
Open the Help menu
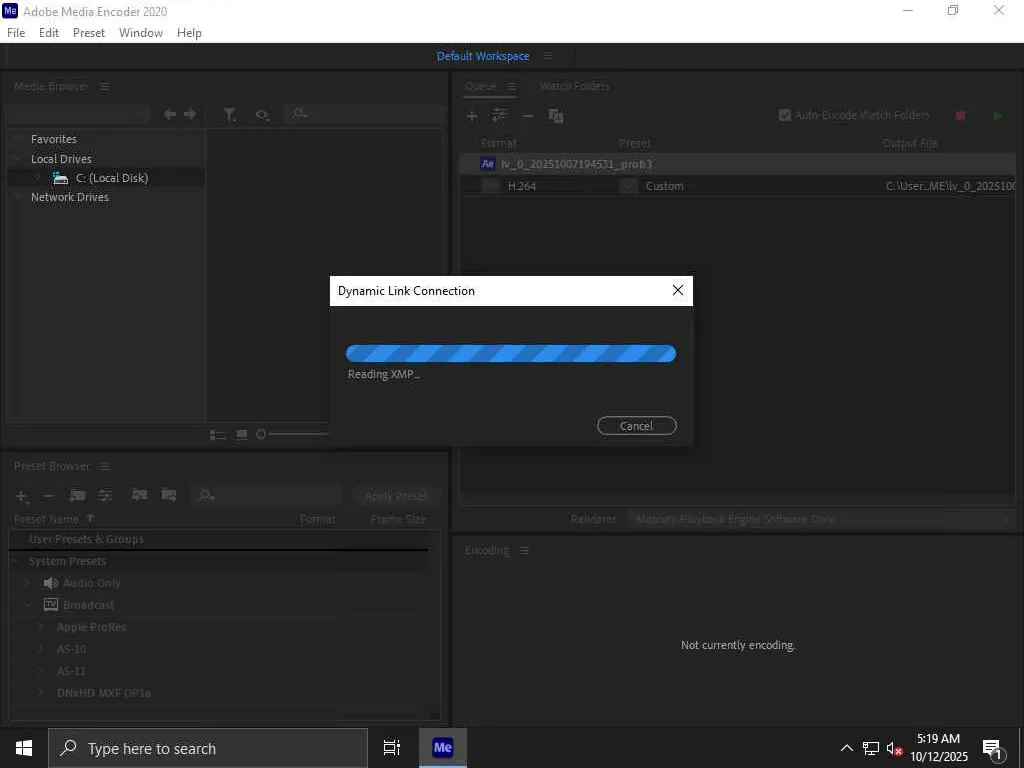pos(189,33)
